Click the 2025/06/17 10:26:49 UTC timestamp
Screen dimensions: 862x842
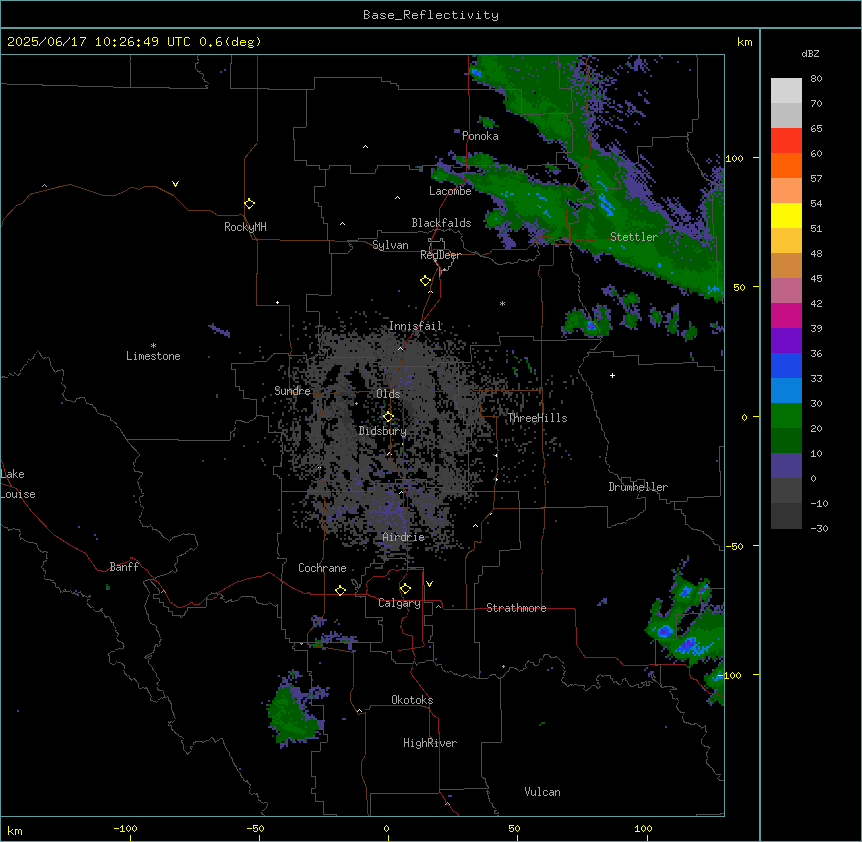(99, 42)
